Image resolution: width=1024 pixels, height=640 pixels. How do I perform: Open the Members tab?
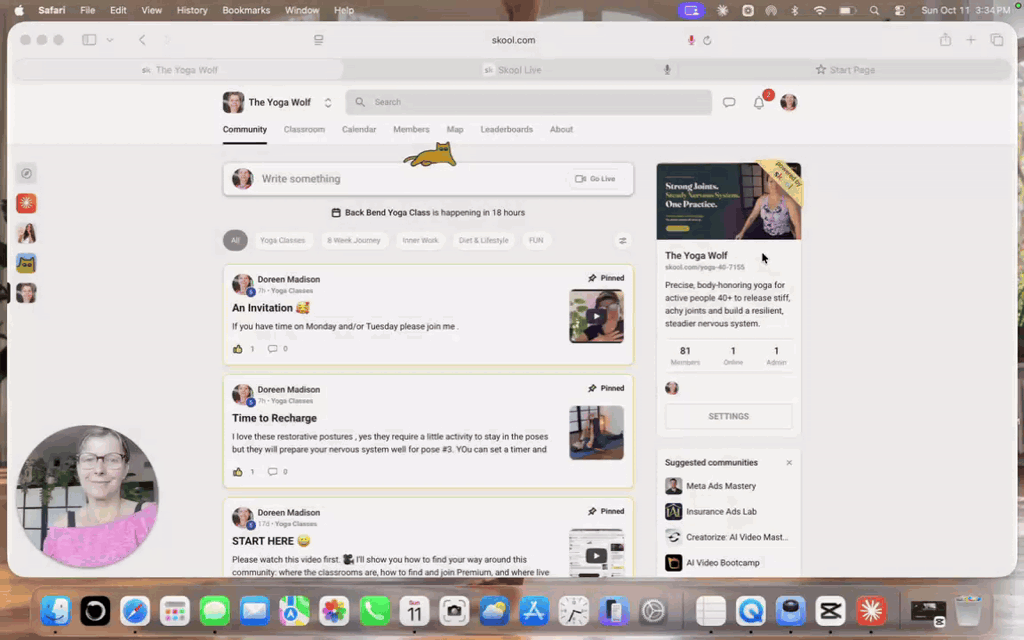click(411, 129)
